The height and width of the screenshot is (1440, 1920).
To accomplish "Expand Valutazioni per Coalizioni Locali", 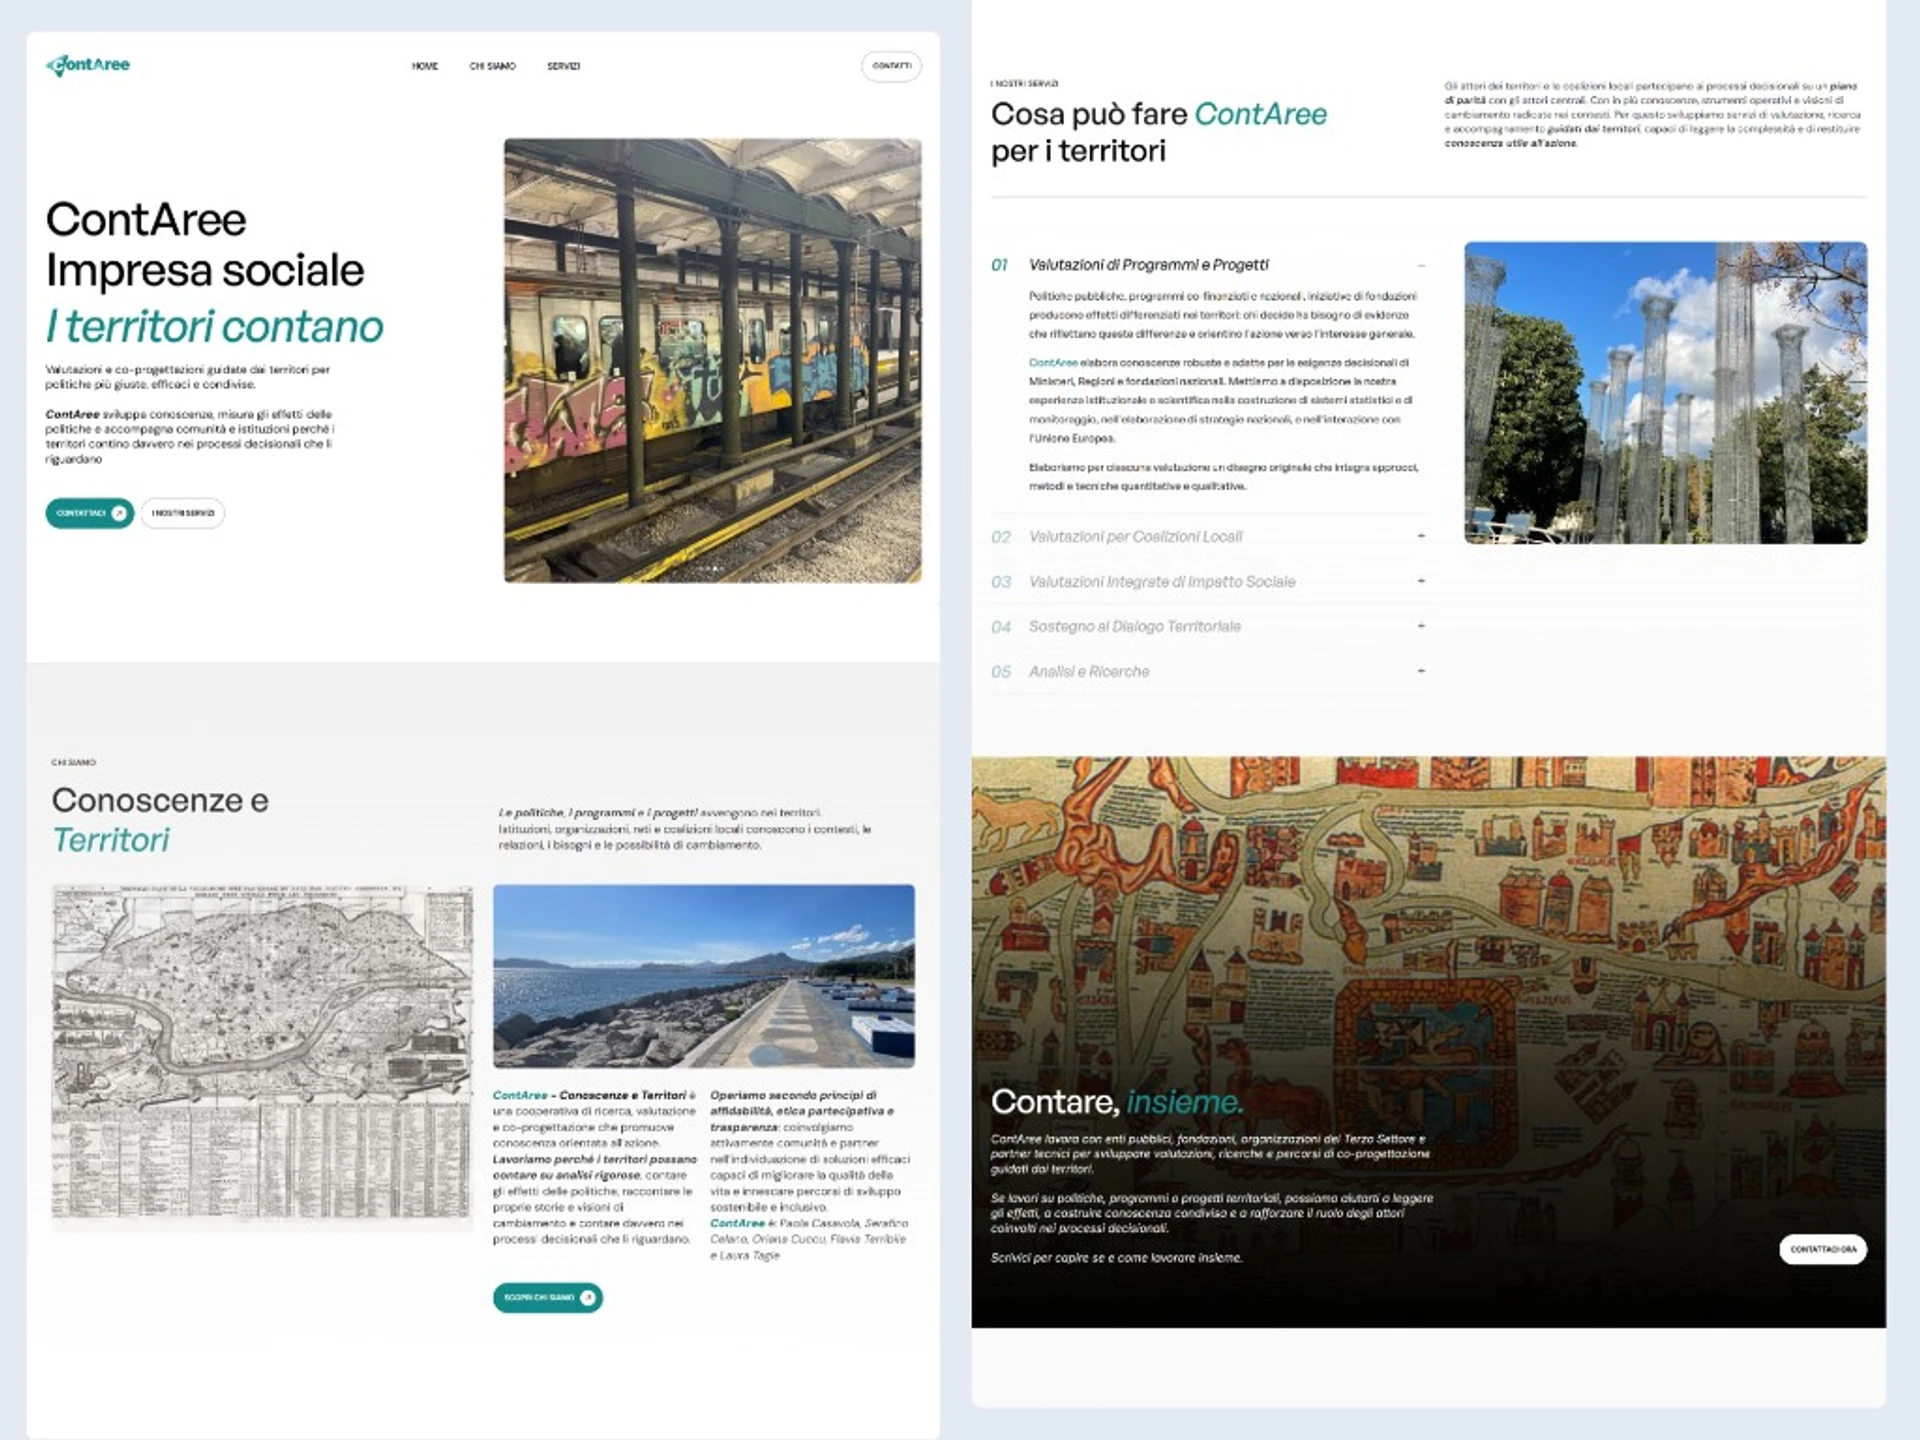I will coord(1421,536).
